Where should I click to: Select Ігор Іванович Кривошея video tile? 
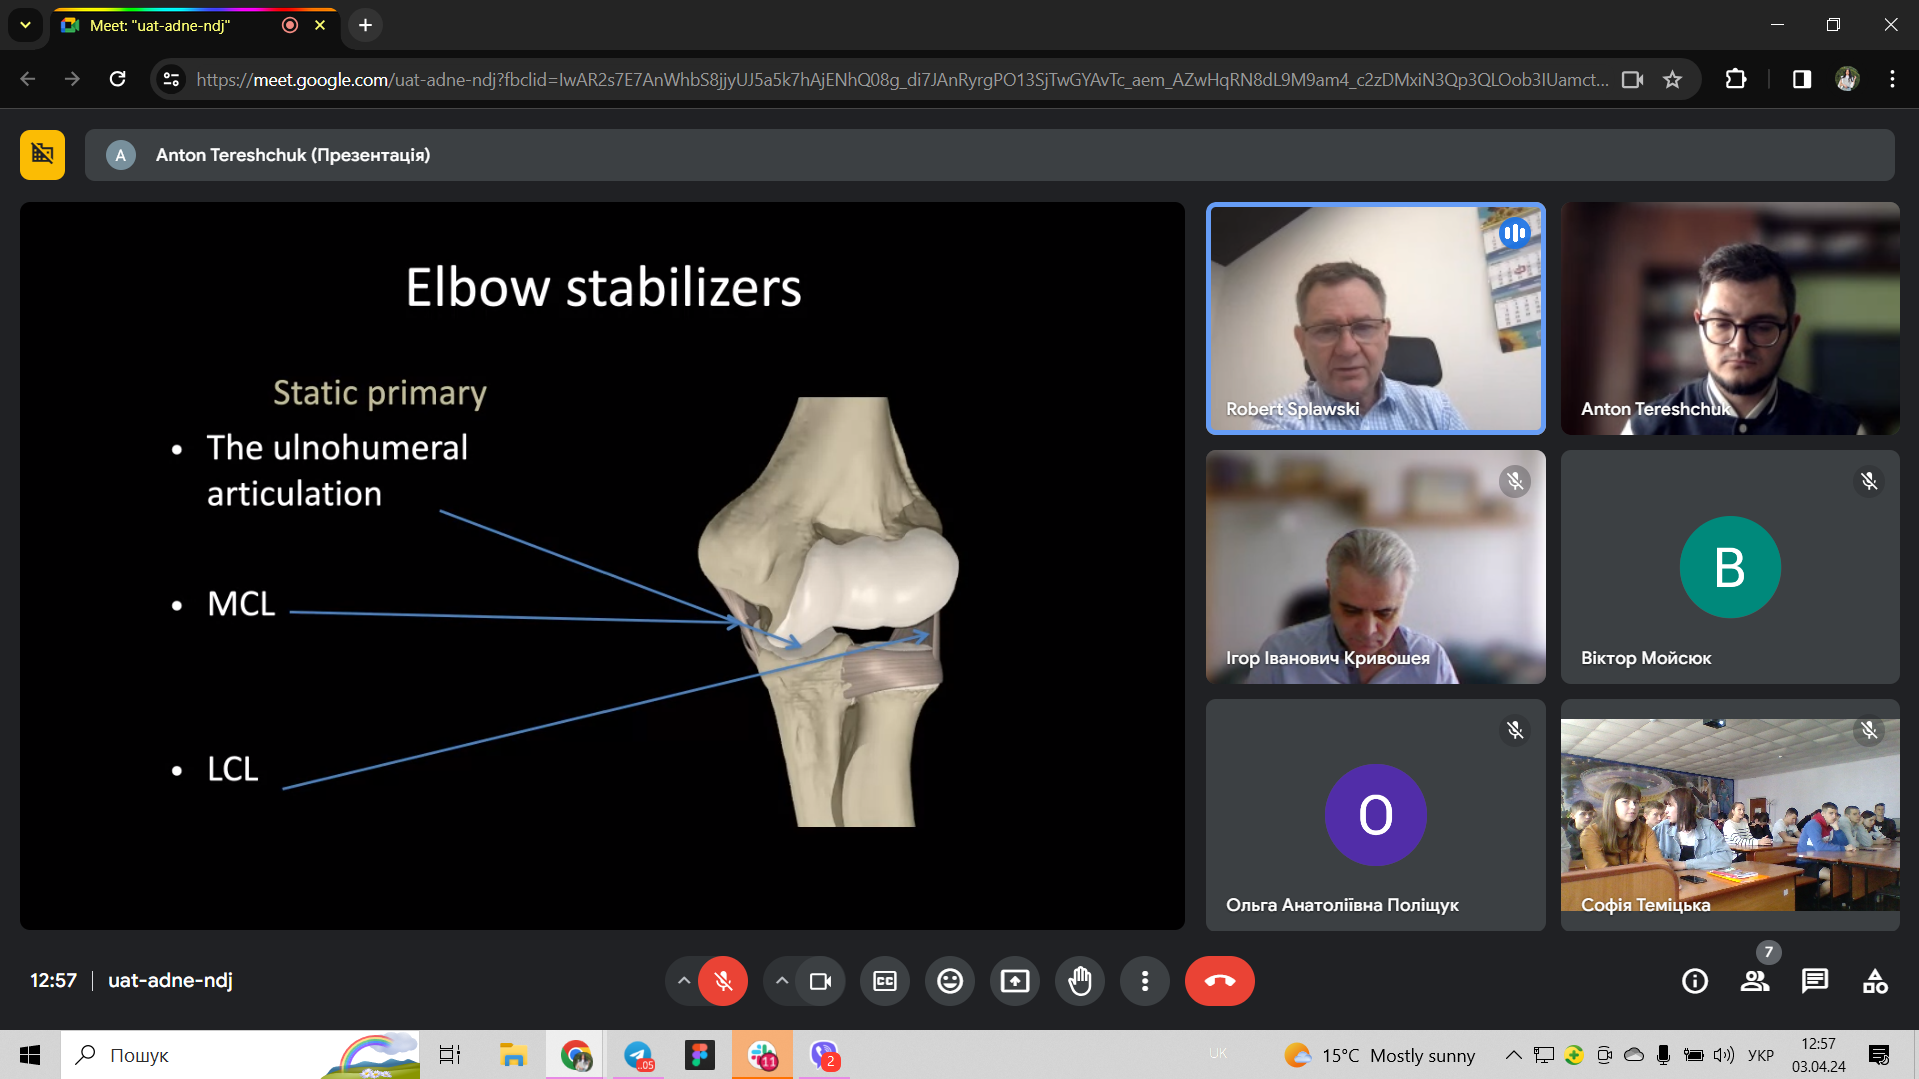click(x=1375, y=567)
